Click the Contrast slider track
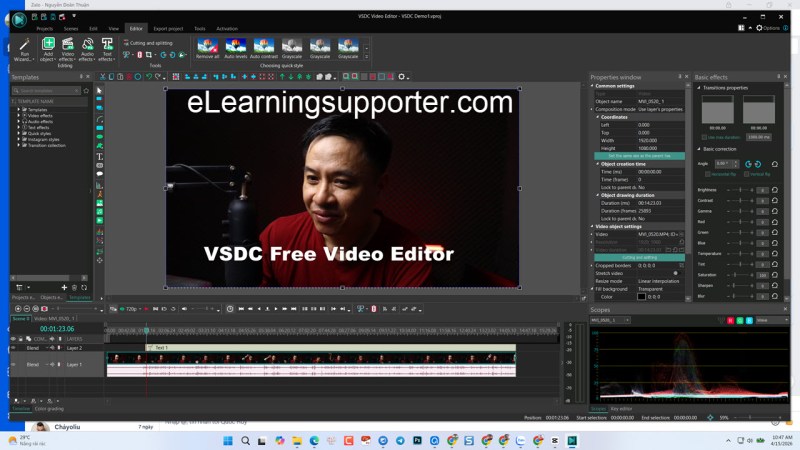This screenshot has width=800, height=450. point(740,201)
